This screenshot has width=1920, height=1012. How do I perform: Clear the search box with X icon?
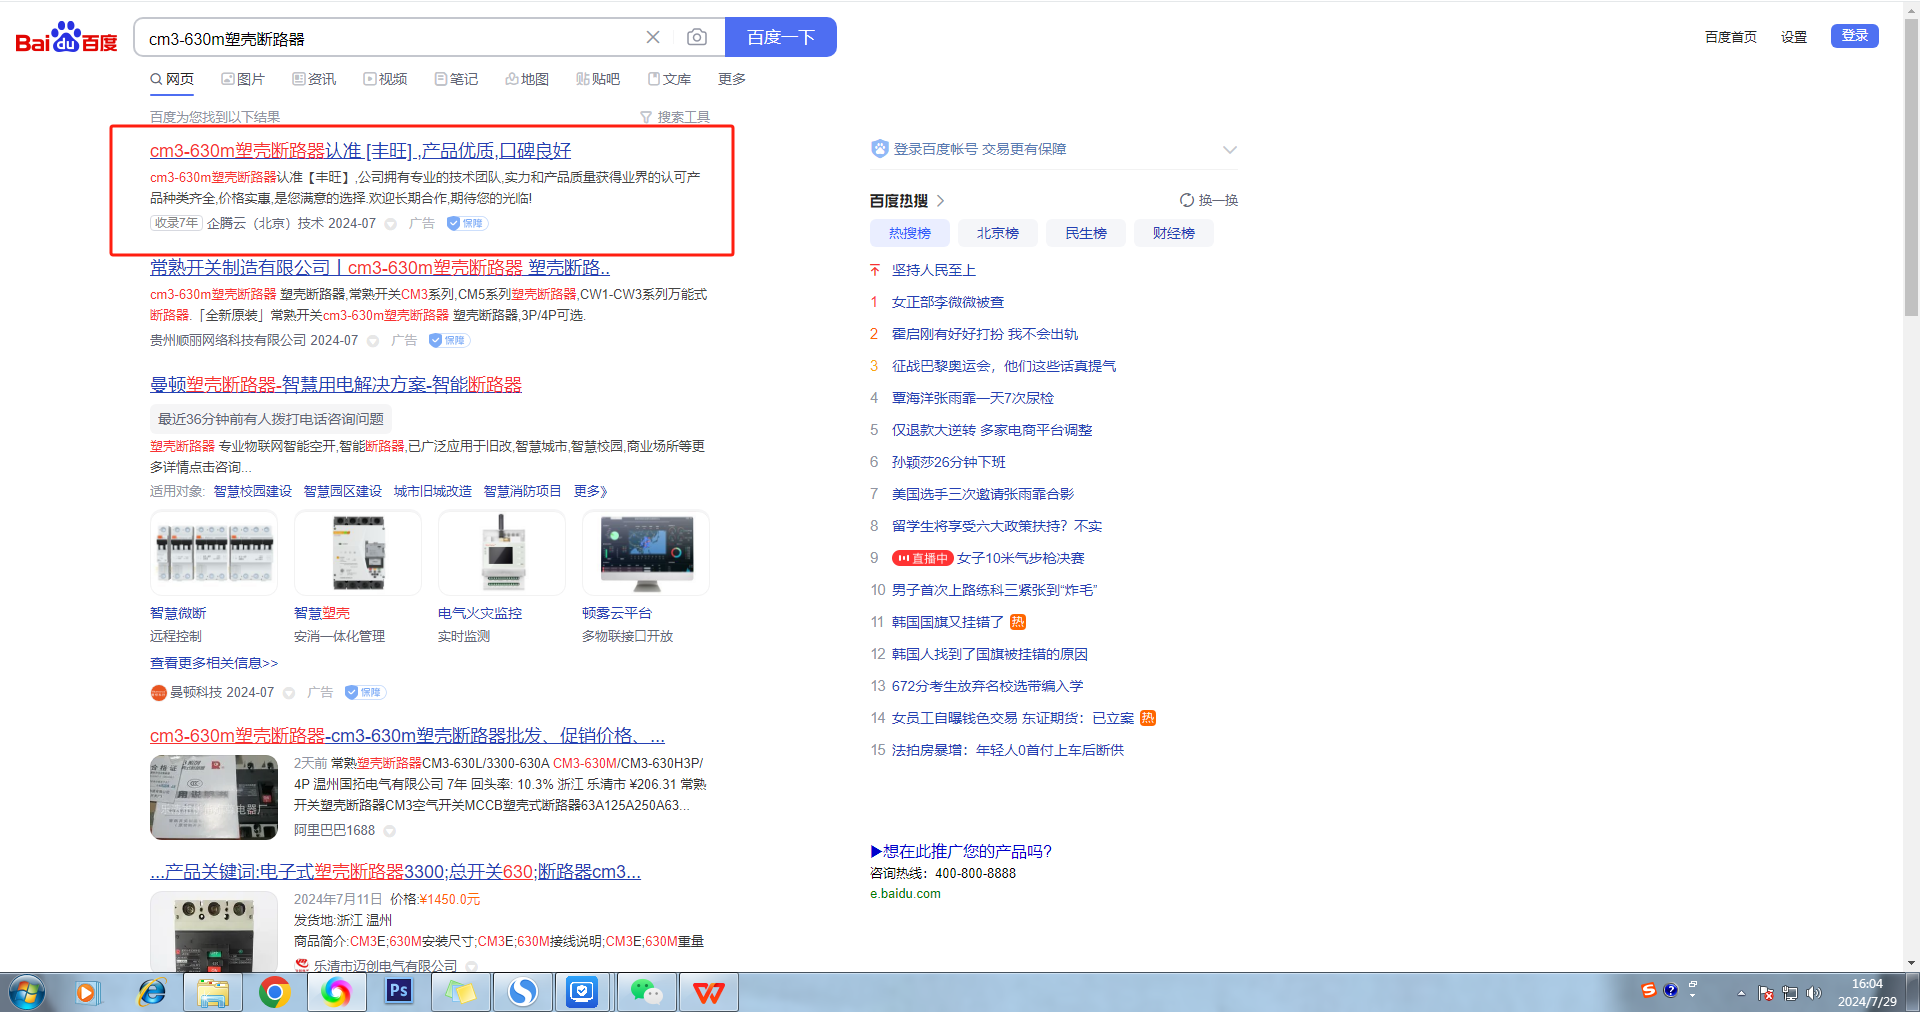click(x=653, y=37)
